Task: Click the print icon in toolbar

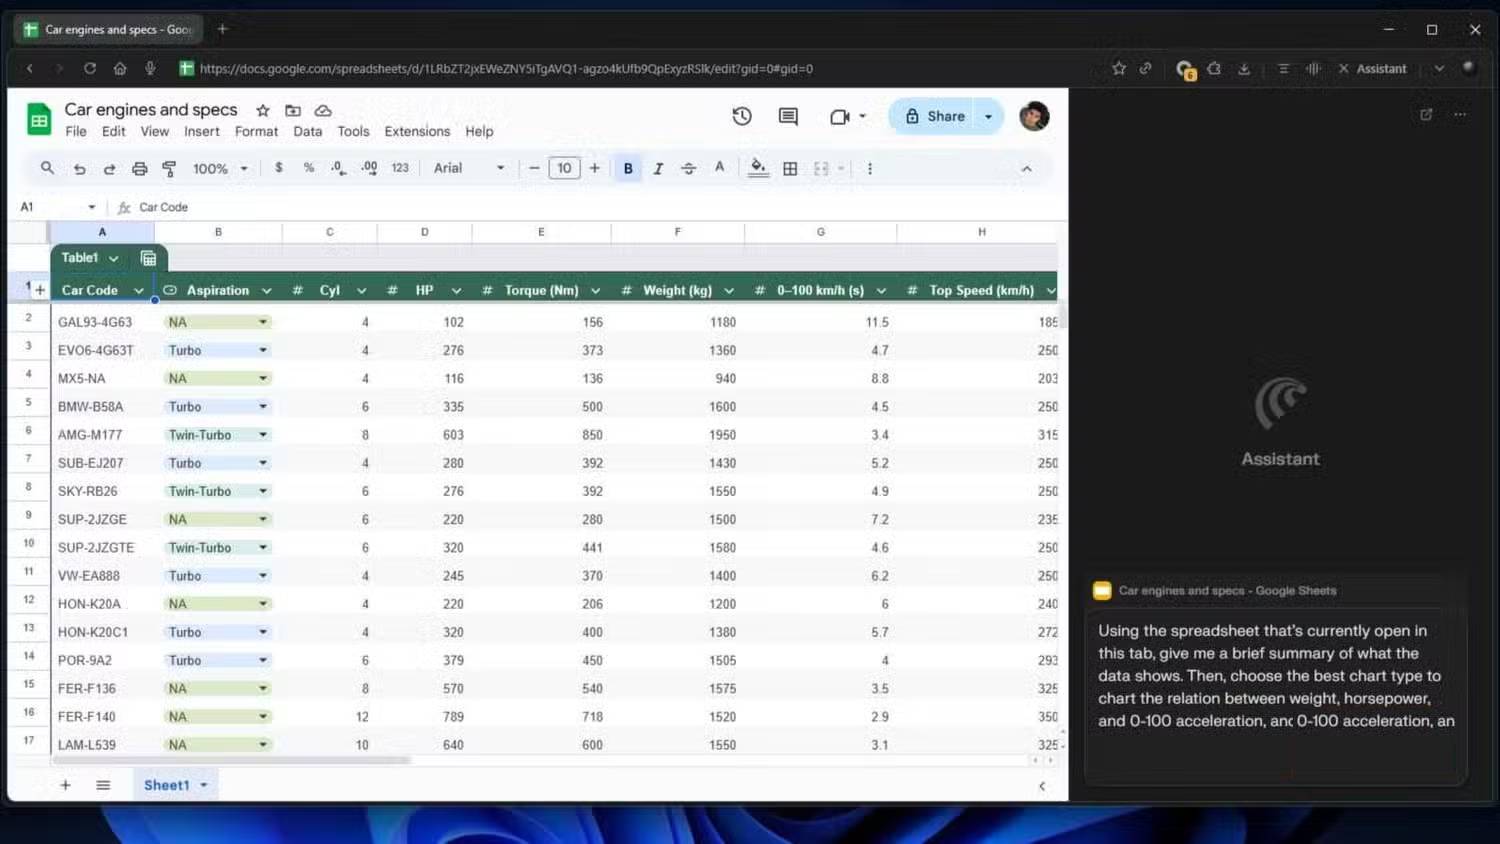Action: (x=139, y=169)
